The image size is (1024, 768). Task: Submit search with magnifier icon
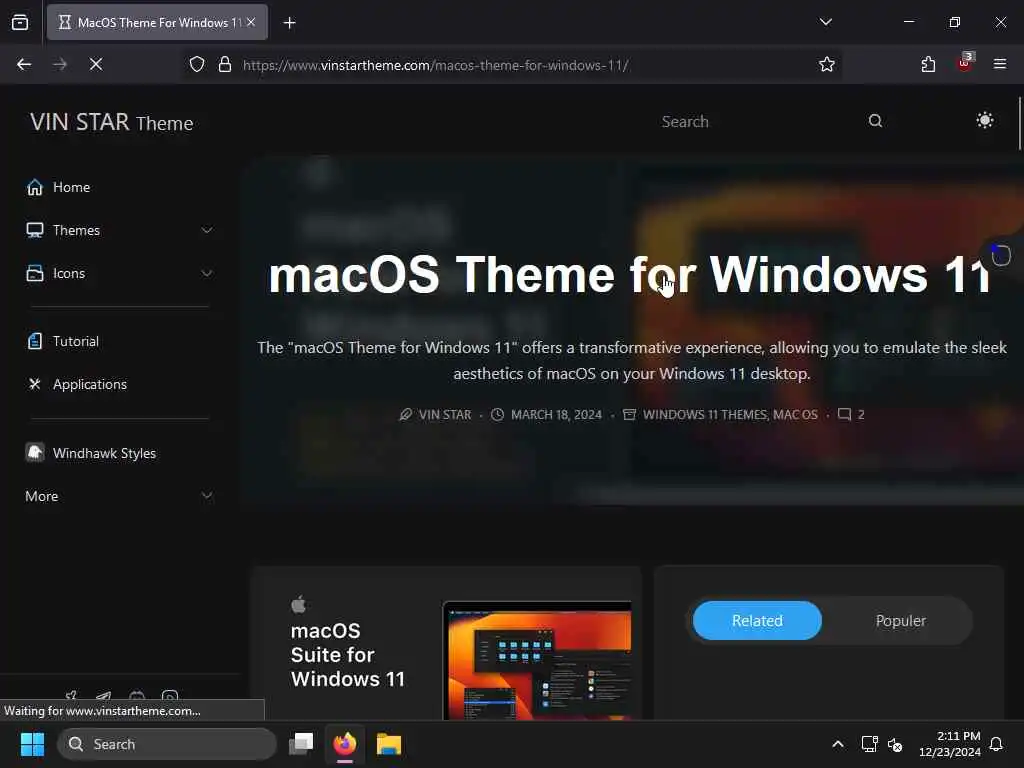click(875, 121)
